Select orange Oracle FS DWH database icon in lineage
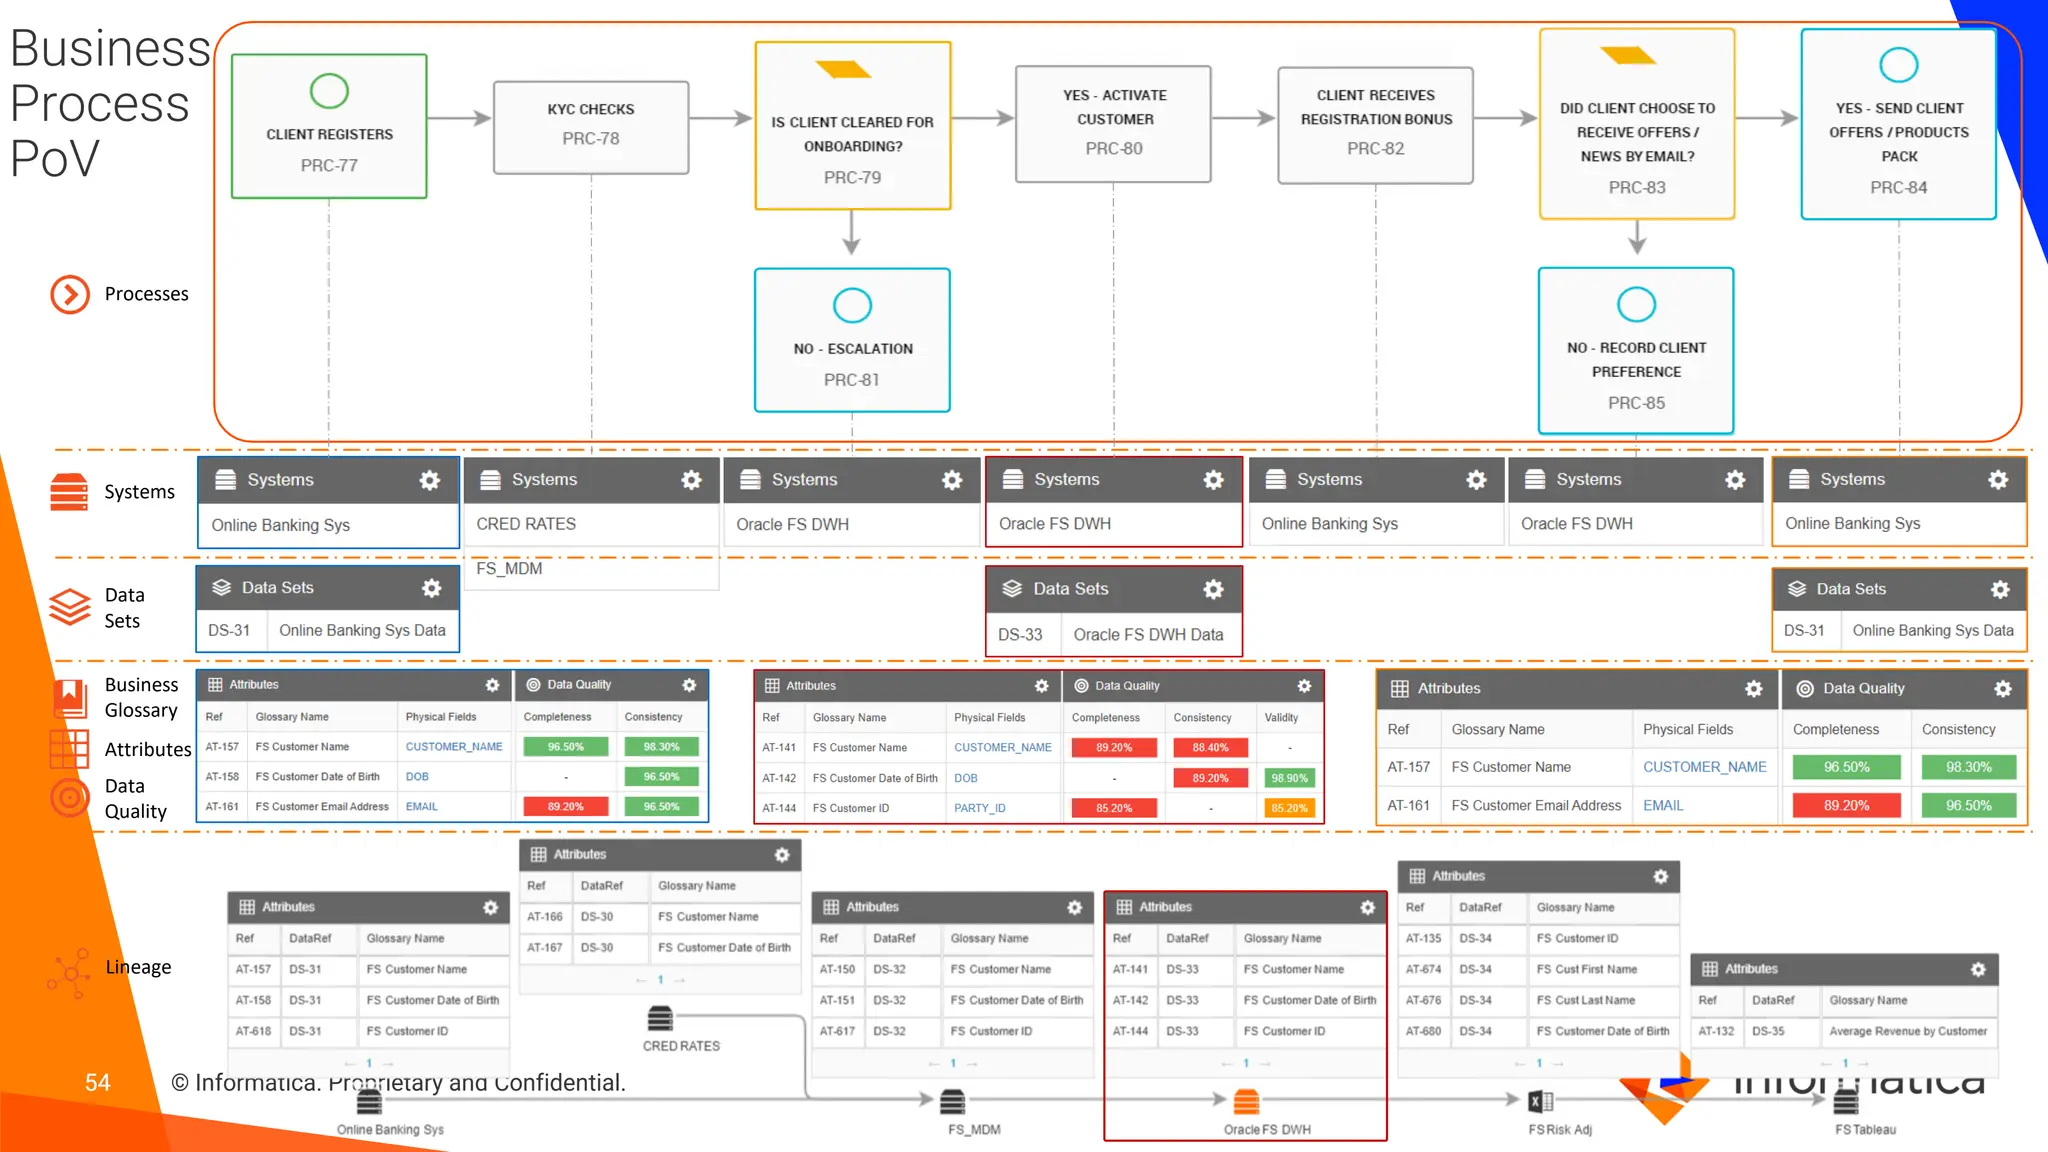Screen dimensions: 2048x1152 click(1246, 1102)
